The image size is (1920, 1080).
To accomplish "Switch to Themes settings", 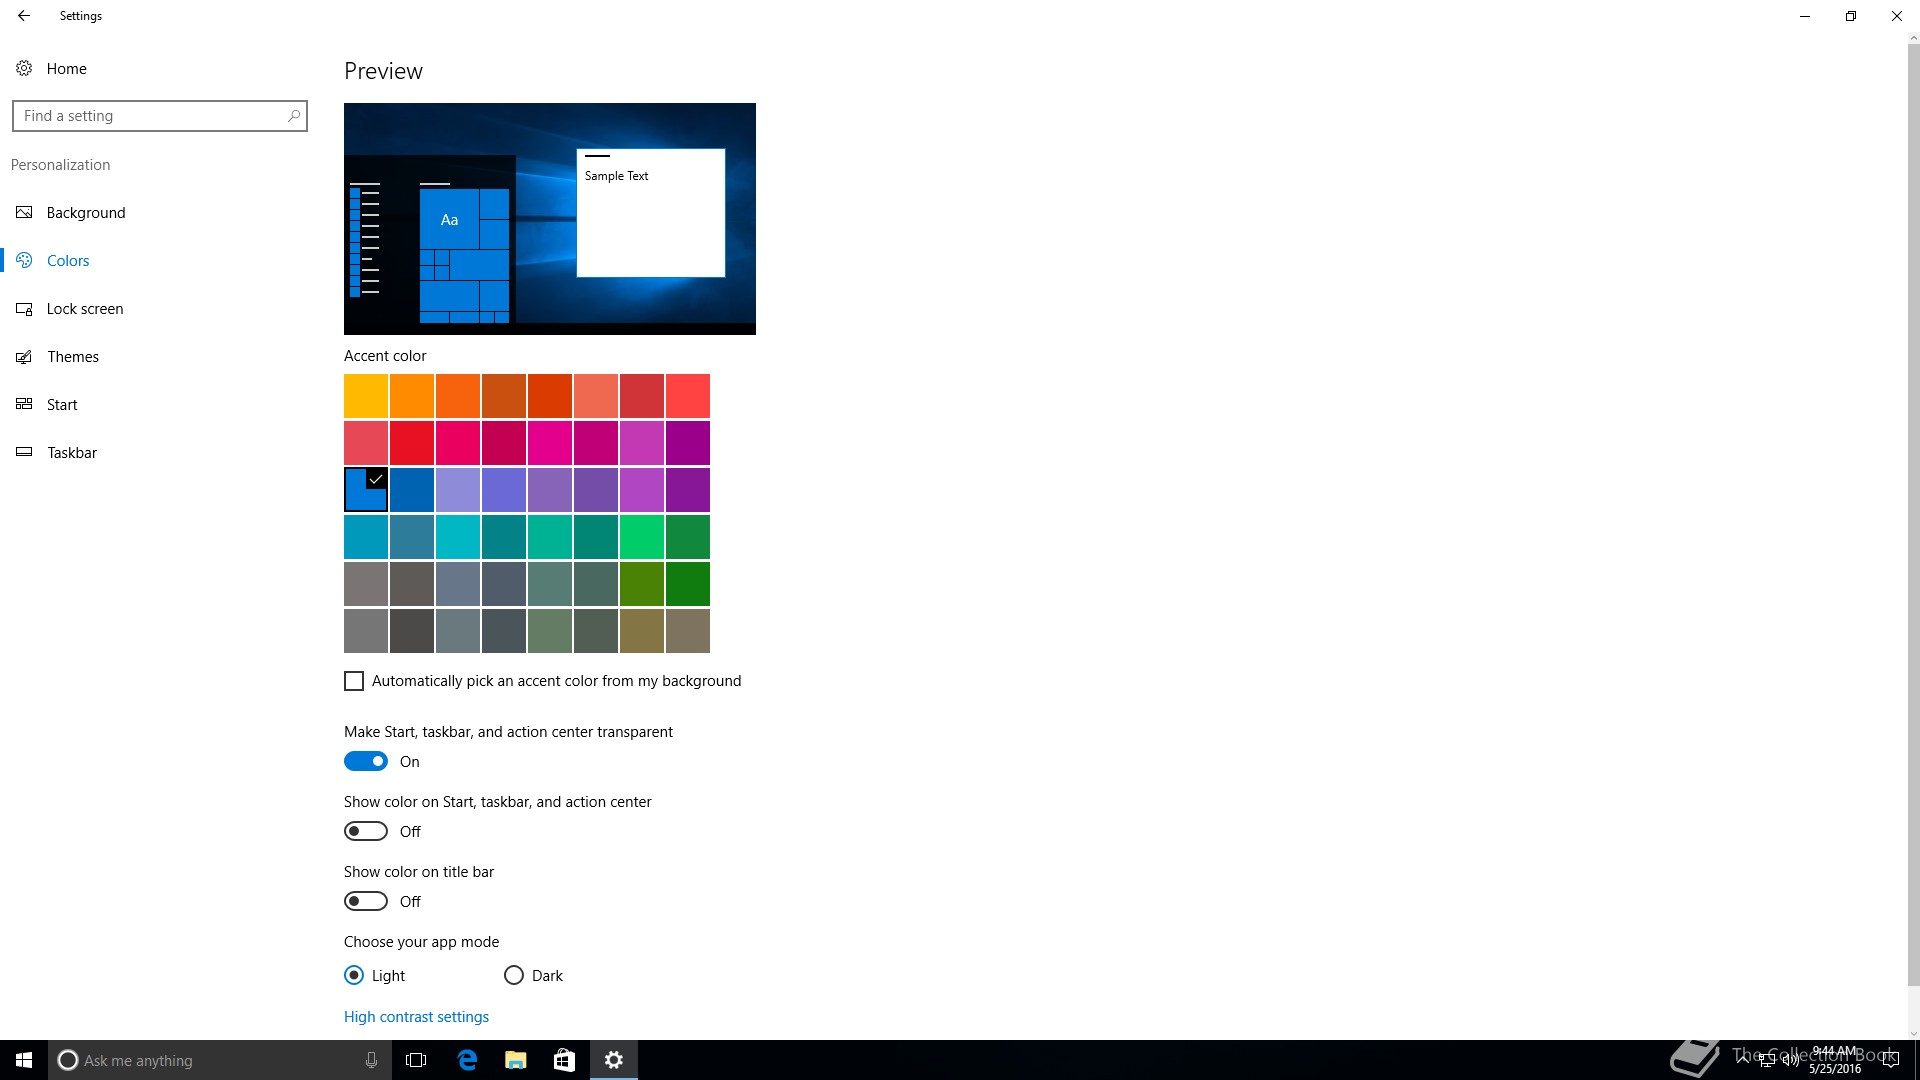I will click(x=73, y=357).
